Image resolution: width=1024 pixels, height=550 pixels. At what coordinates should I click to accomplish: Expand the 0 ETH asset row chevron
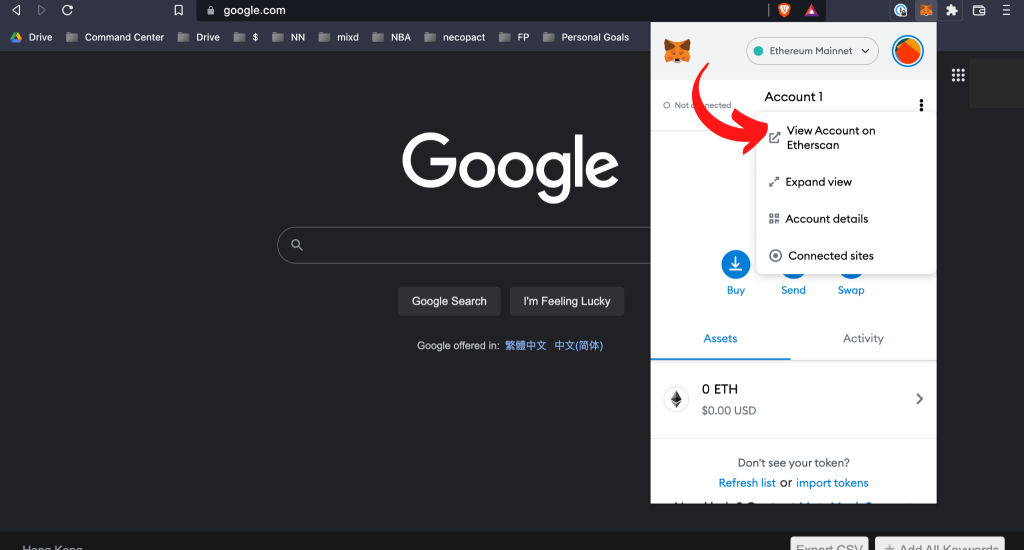point(919,399)
